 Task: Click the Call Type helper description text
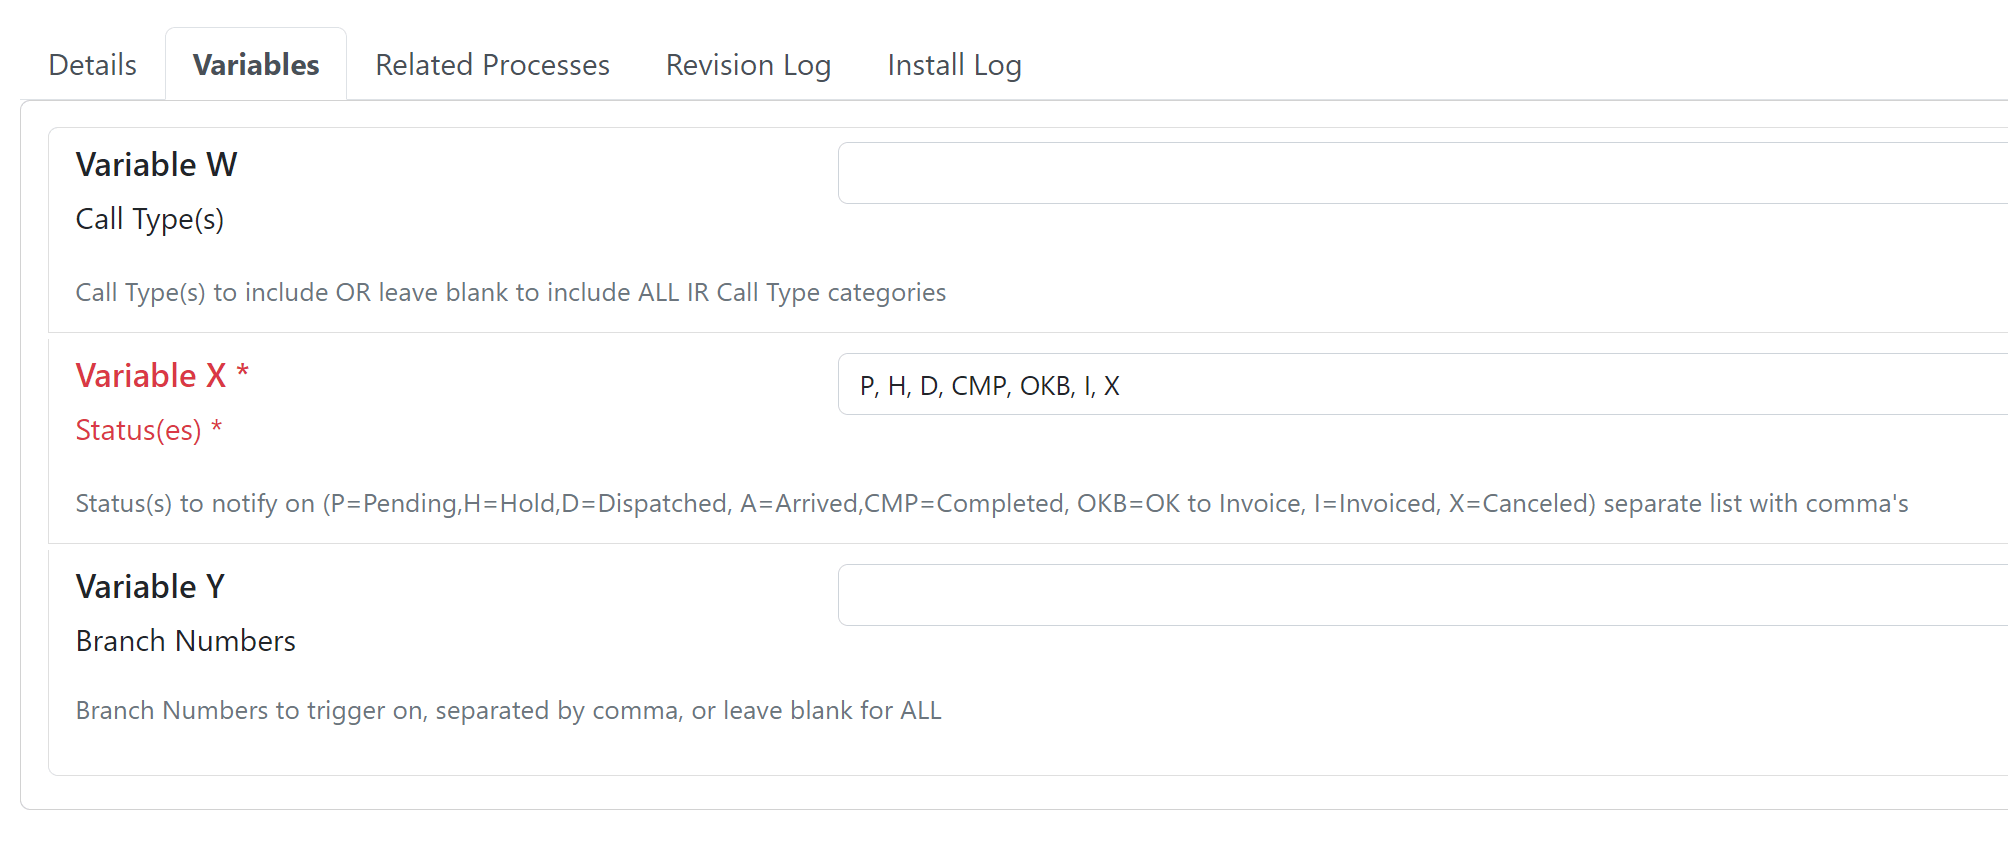click(510, 292)
